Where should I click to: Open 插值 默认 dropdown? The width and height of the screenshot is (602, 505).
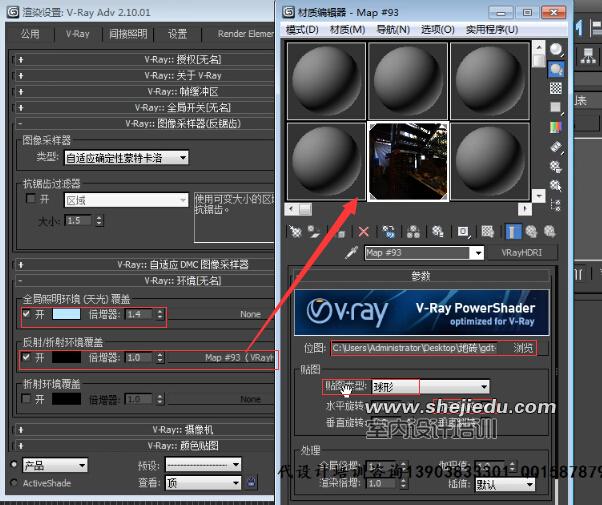coord(504,485)
